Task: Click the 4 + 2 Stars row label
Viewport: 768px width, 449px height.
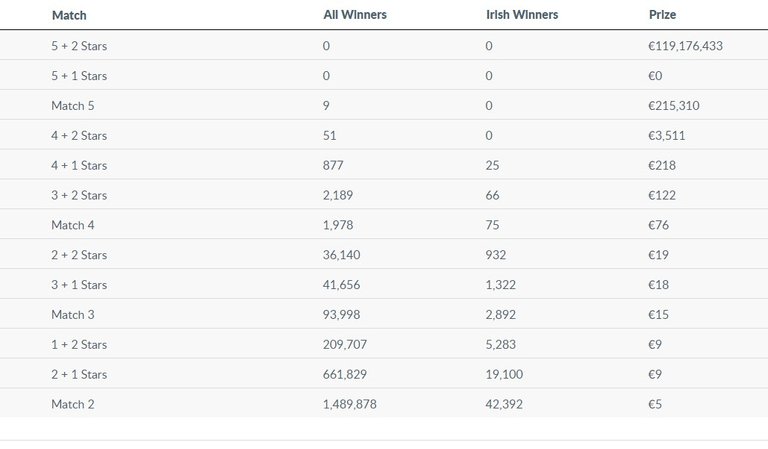Action: pos(79,135)
